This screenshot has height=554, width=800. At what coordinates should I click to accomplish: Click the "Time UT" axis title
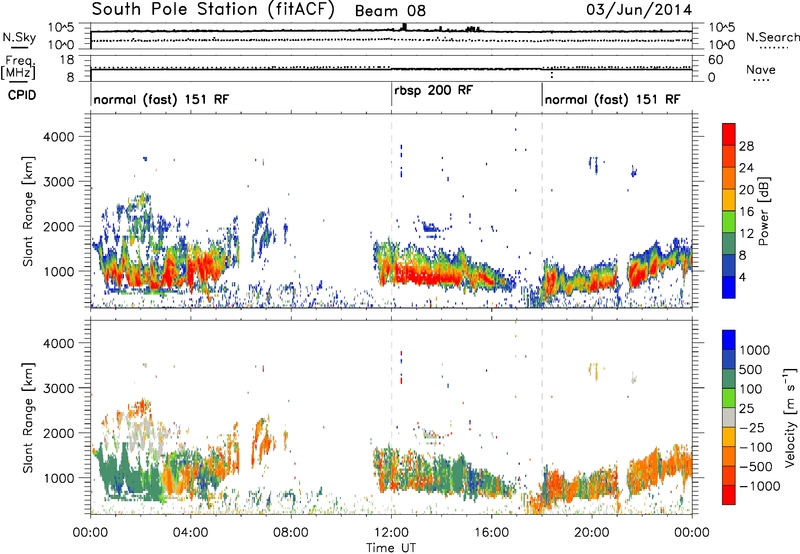pos(391,547)
